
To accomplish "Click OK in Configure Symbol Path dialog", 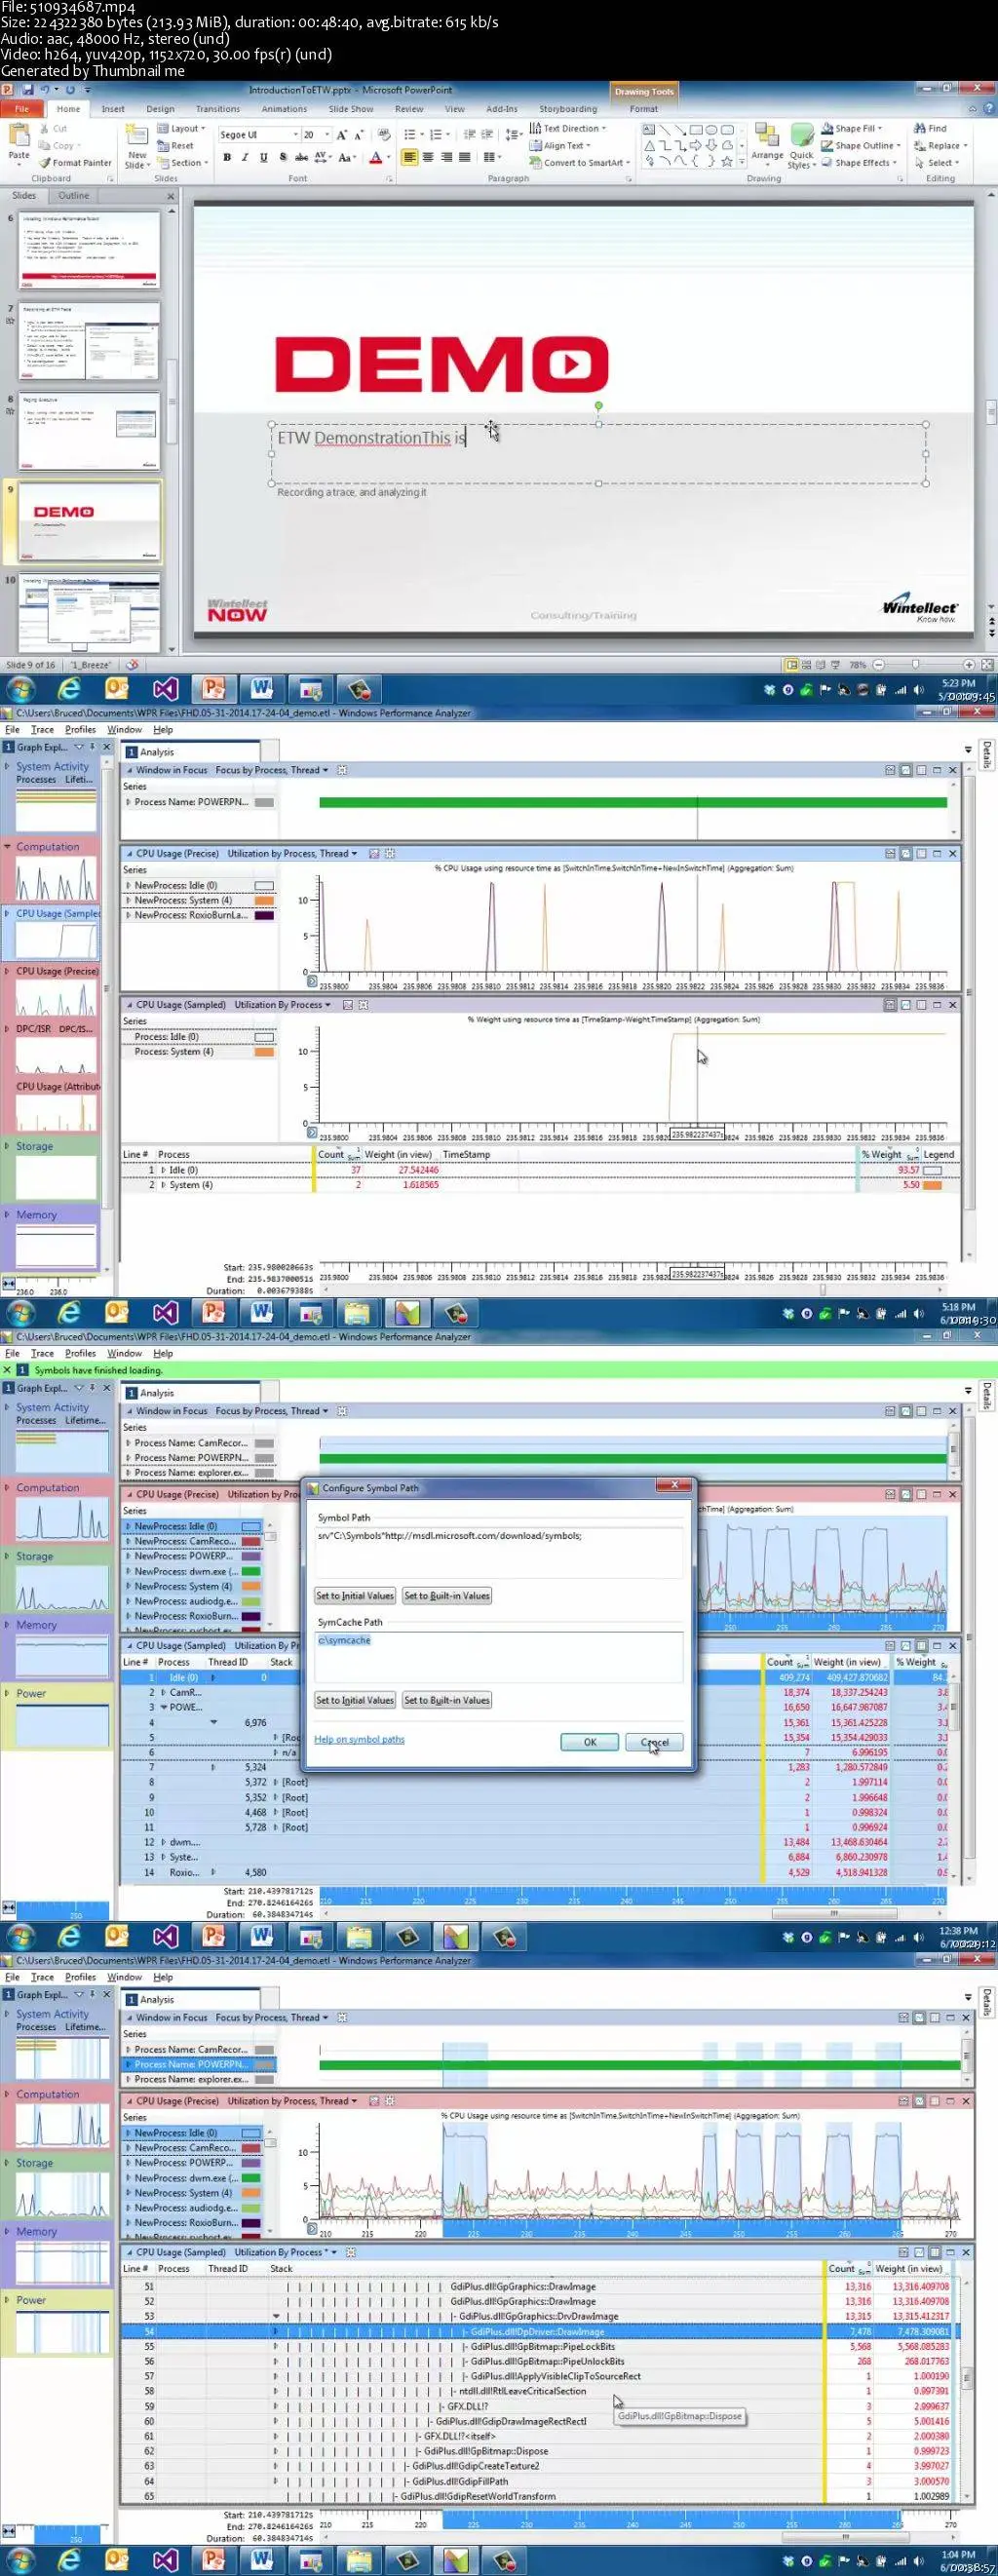I will coord(590,1742).
